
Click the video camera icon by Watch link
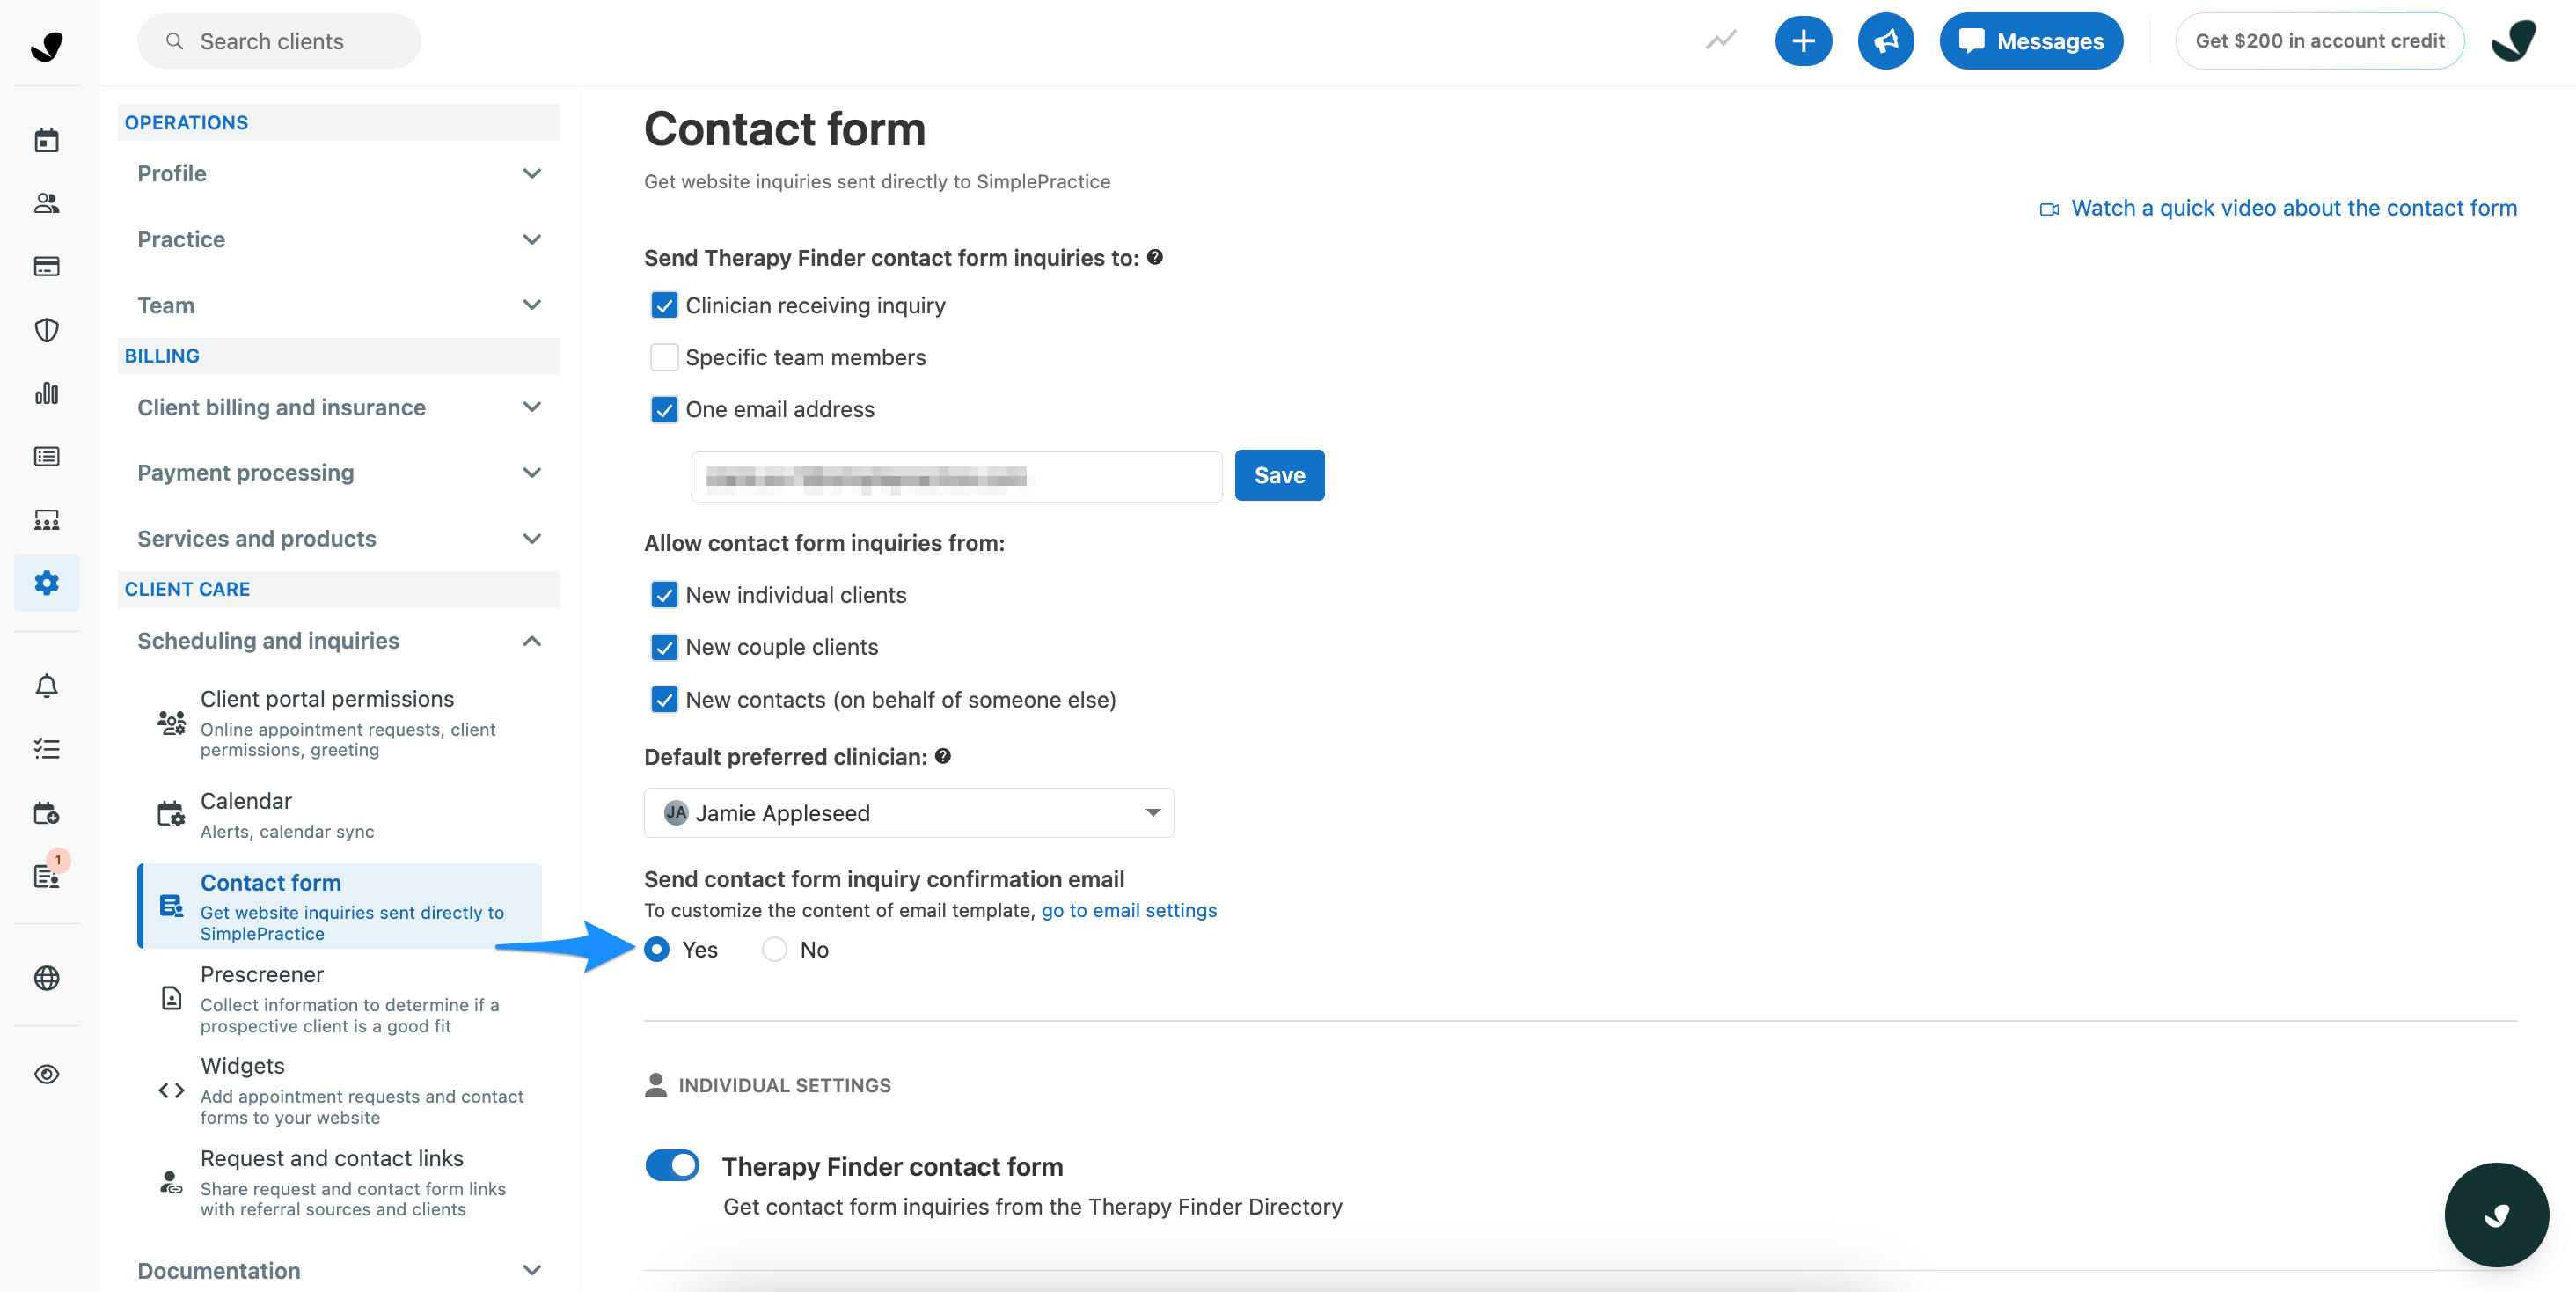[x=2049, y=209]
